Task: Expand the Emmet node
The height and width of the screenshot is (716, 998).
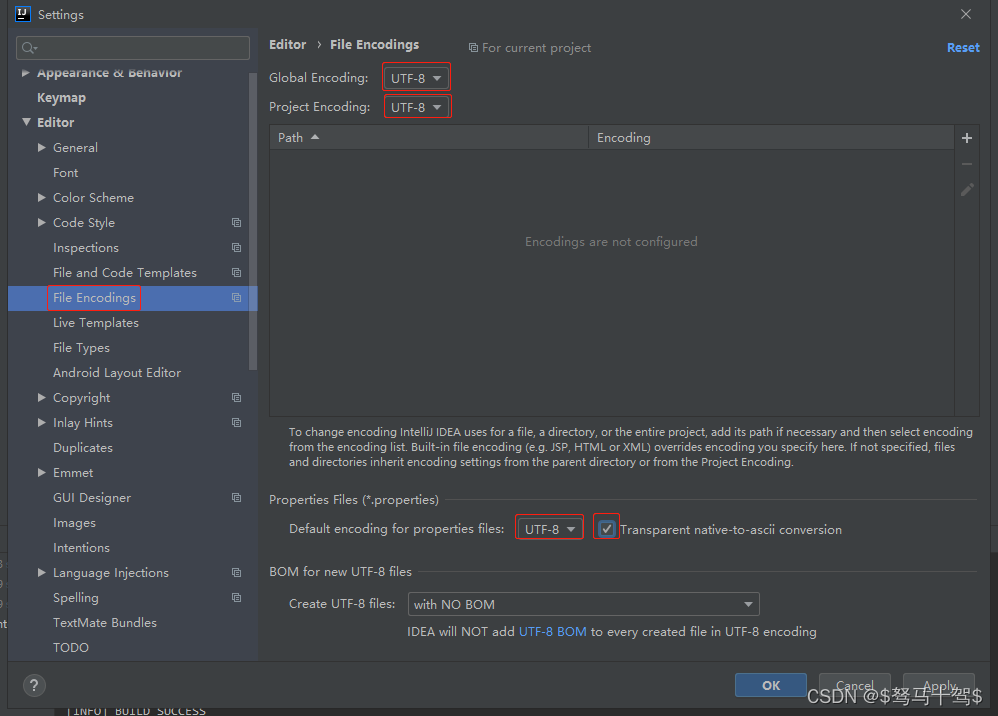Action: 41,473
